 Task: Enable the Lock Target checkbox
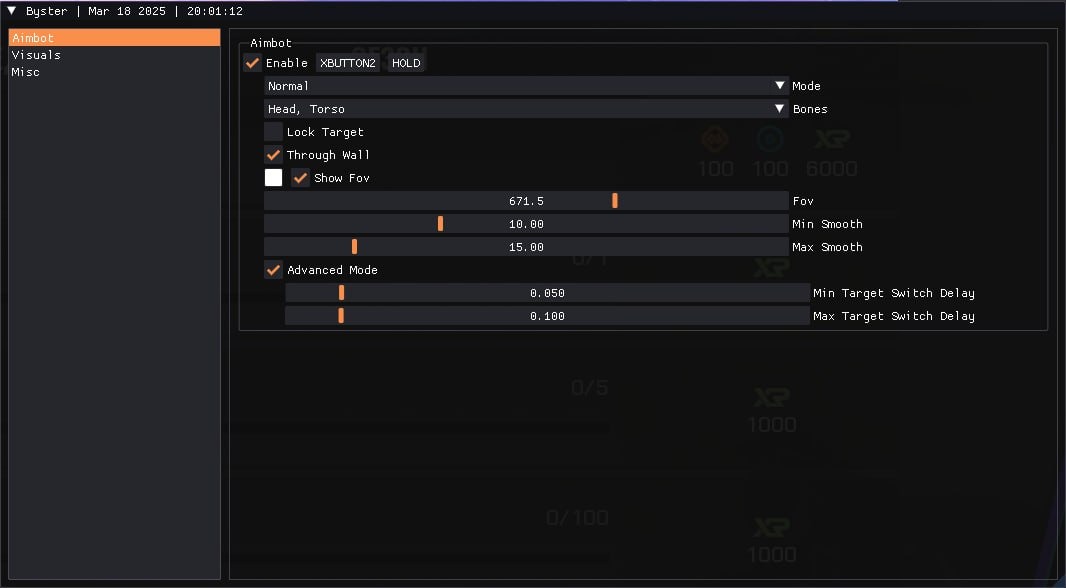[273, 132]
